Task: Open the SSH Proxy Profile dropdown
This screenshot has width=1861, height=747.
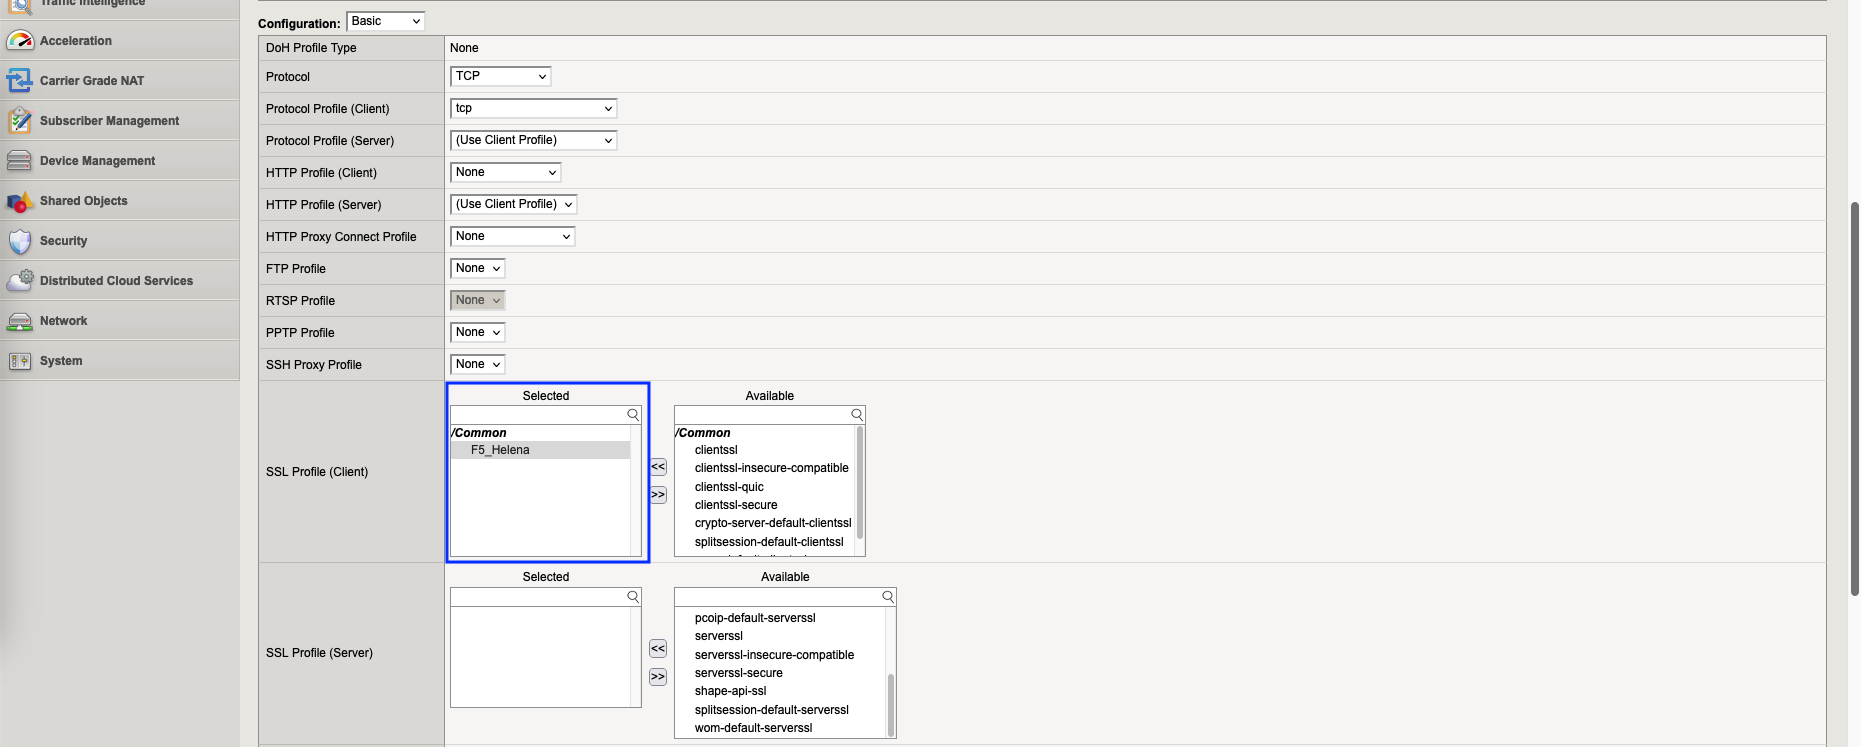Action: (x=477, y=365)
